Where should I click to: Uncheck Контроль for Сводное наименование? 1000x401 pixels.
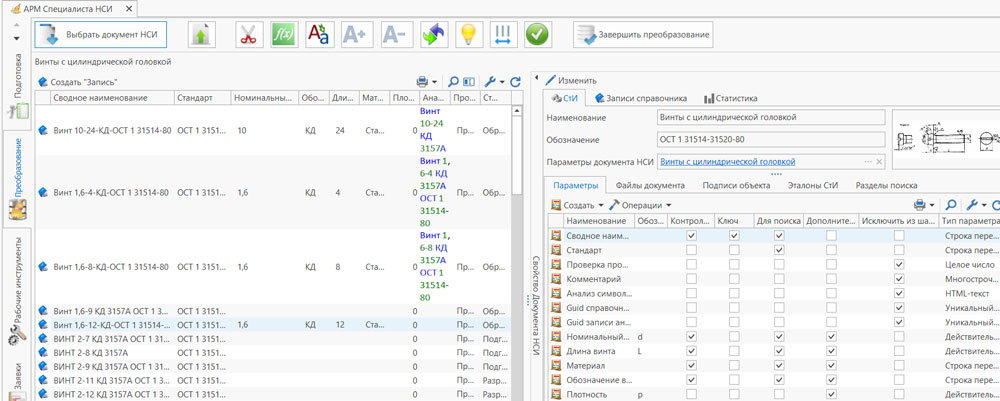691,235
